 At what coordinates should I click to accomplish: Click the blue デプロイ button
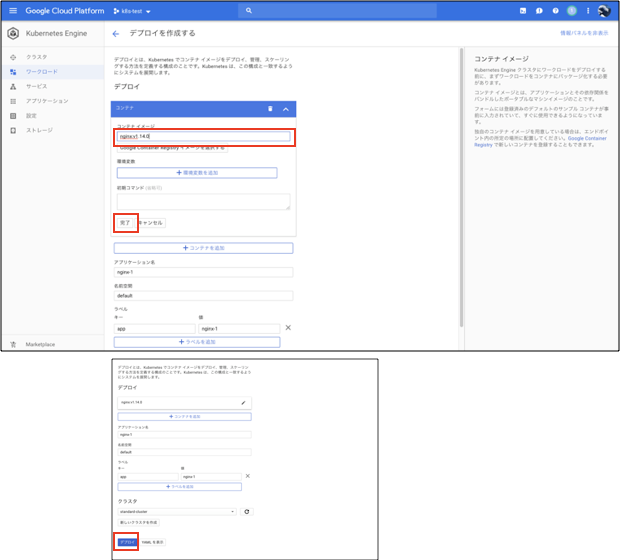pos(127,542)
